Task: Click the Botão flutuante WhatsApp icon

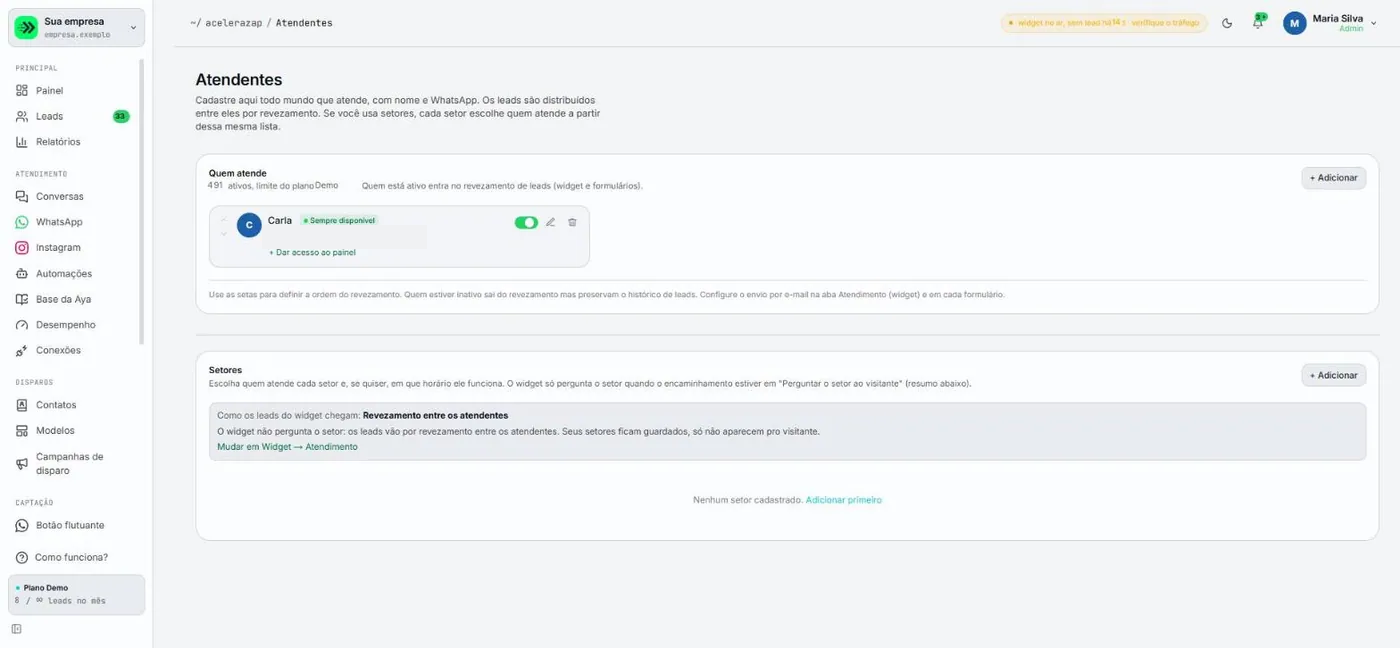Action: [x=22, y=525]
